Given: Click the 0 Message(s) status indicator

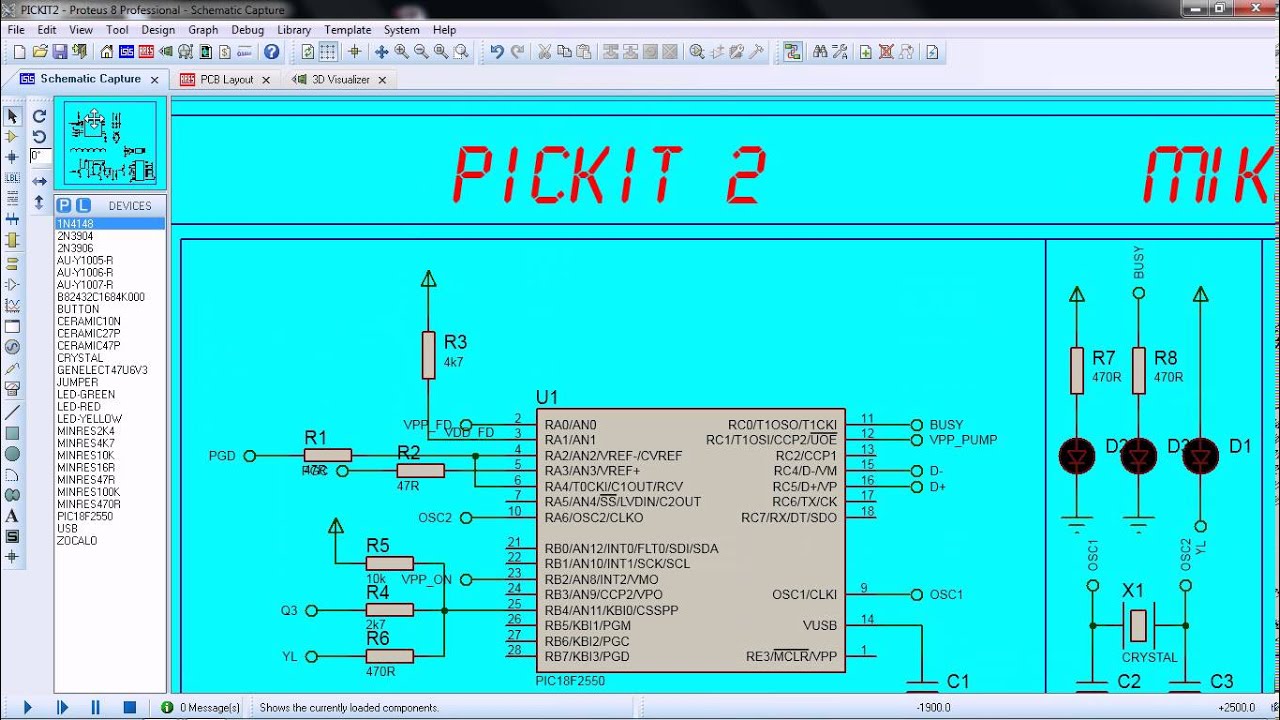Looking at the screenshot, I should click(201, 707).
